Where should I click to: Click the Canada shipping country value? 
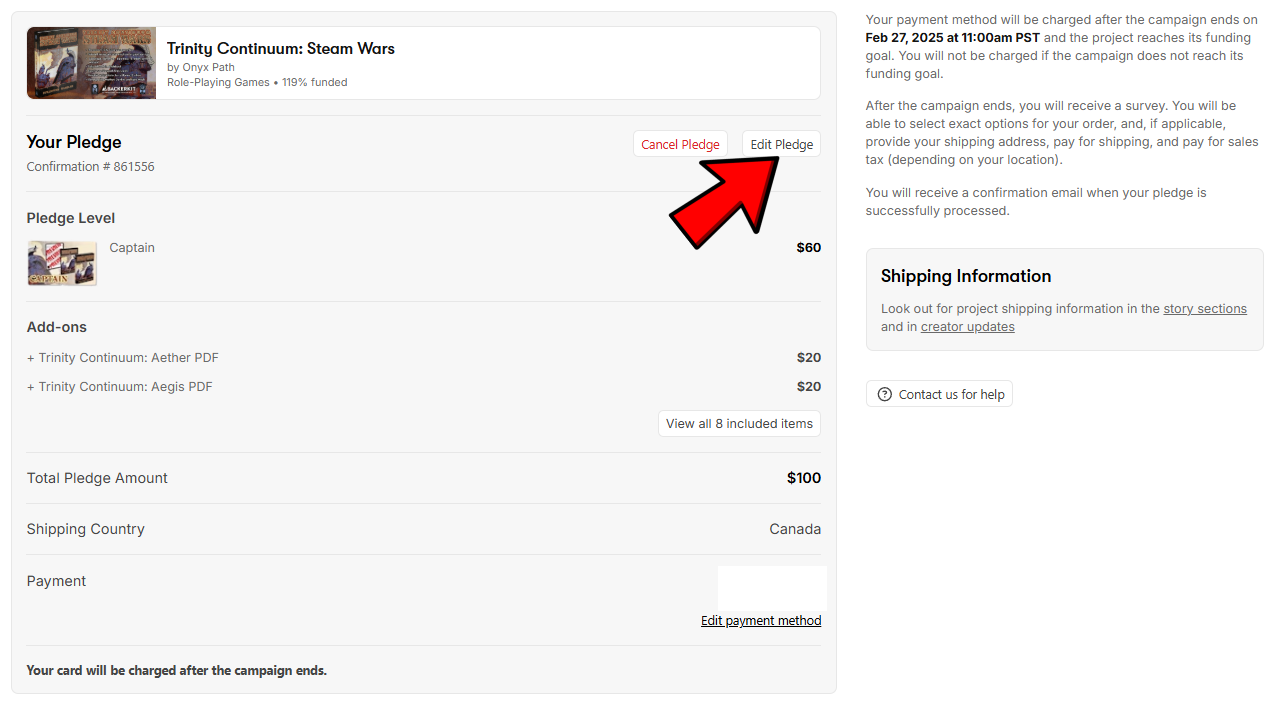[x=794, y=529]
